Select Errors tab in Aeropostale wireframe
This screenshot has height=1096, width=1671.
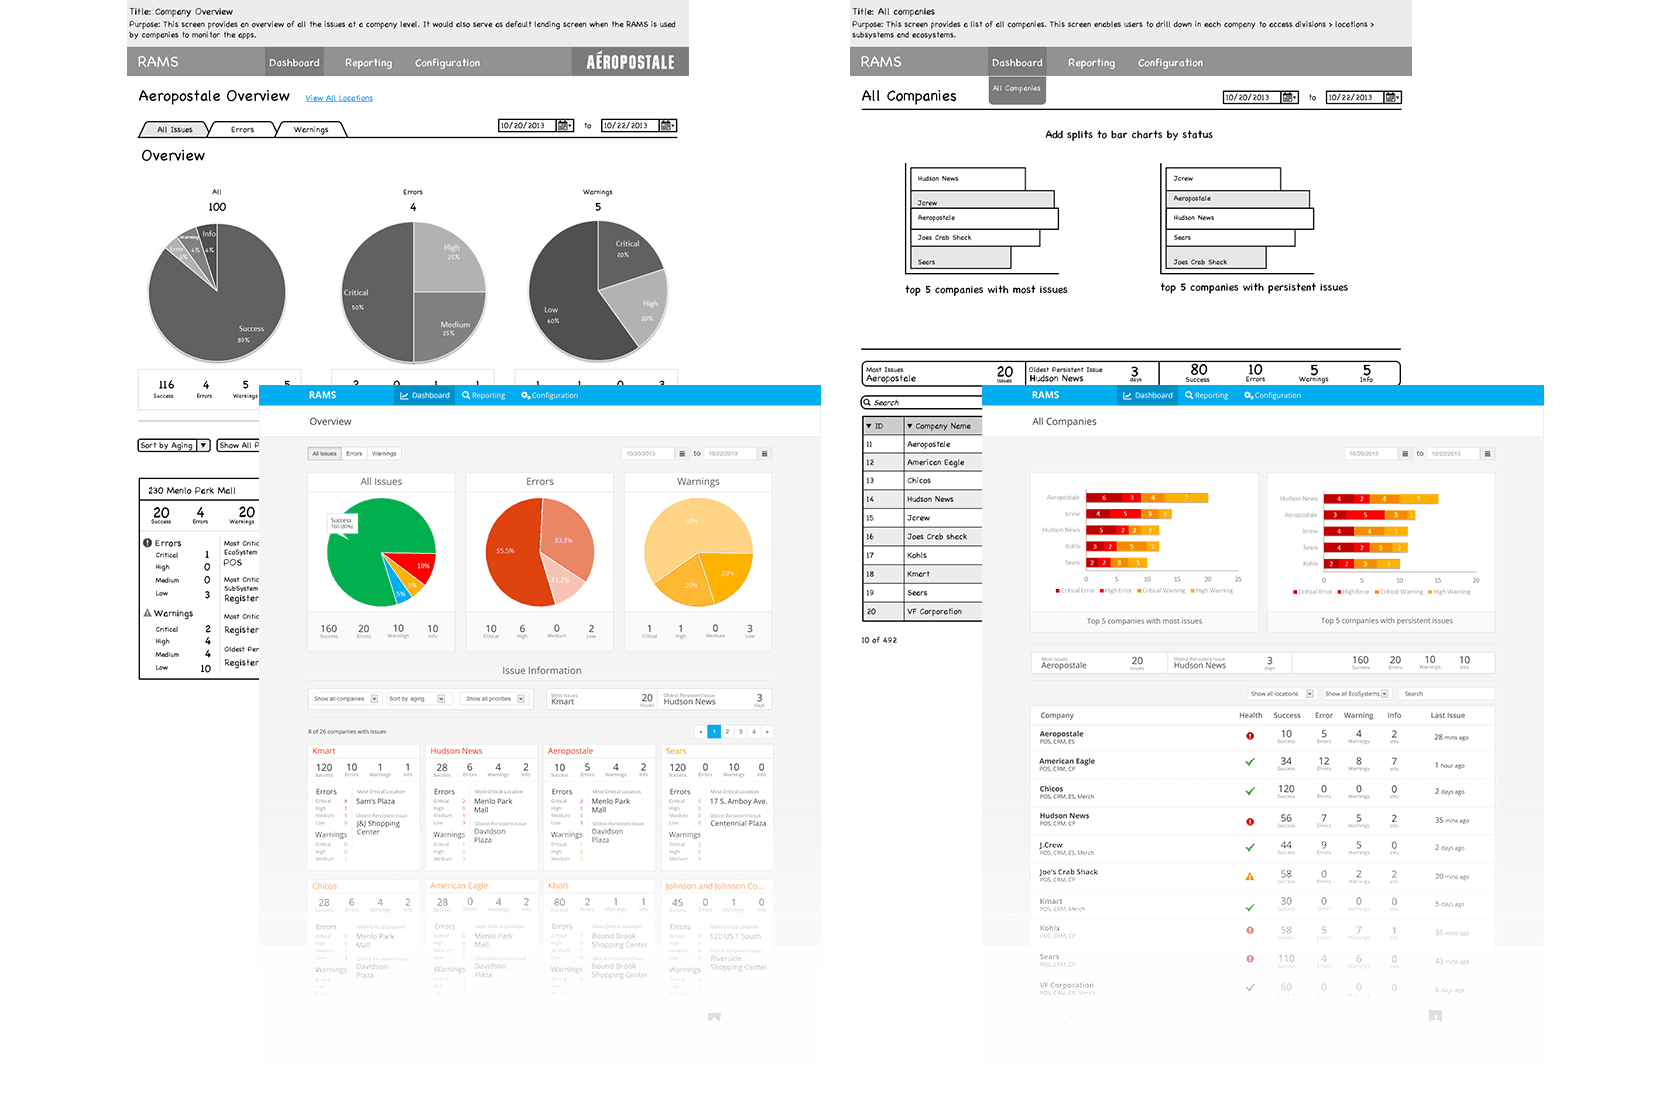click(242, 129)
